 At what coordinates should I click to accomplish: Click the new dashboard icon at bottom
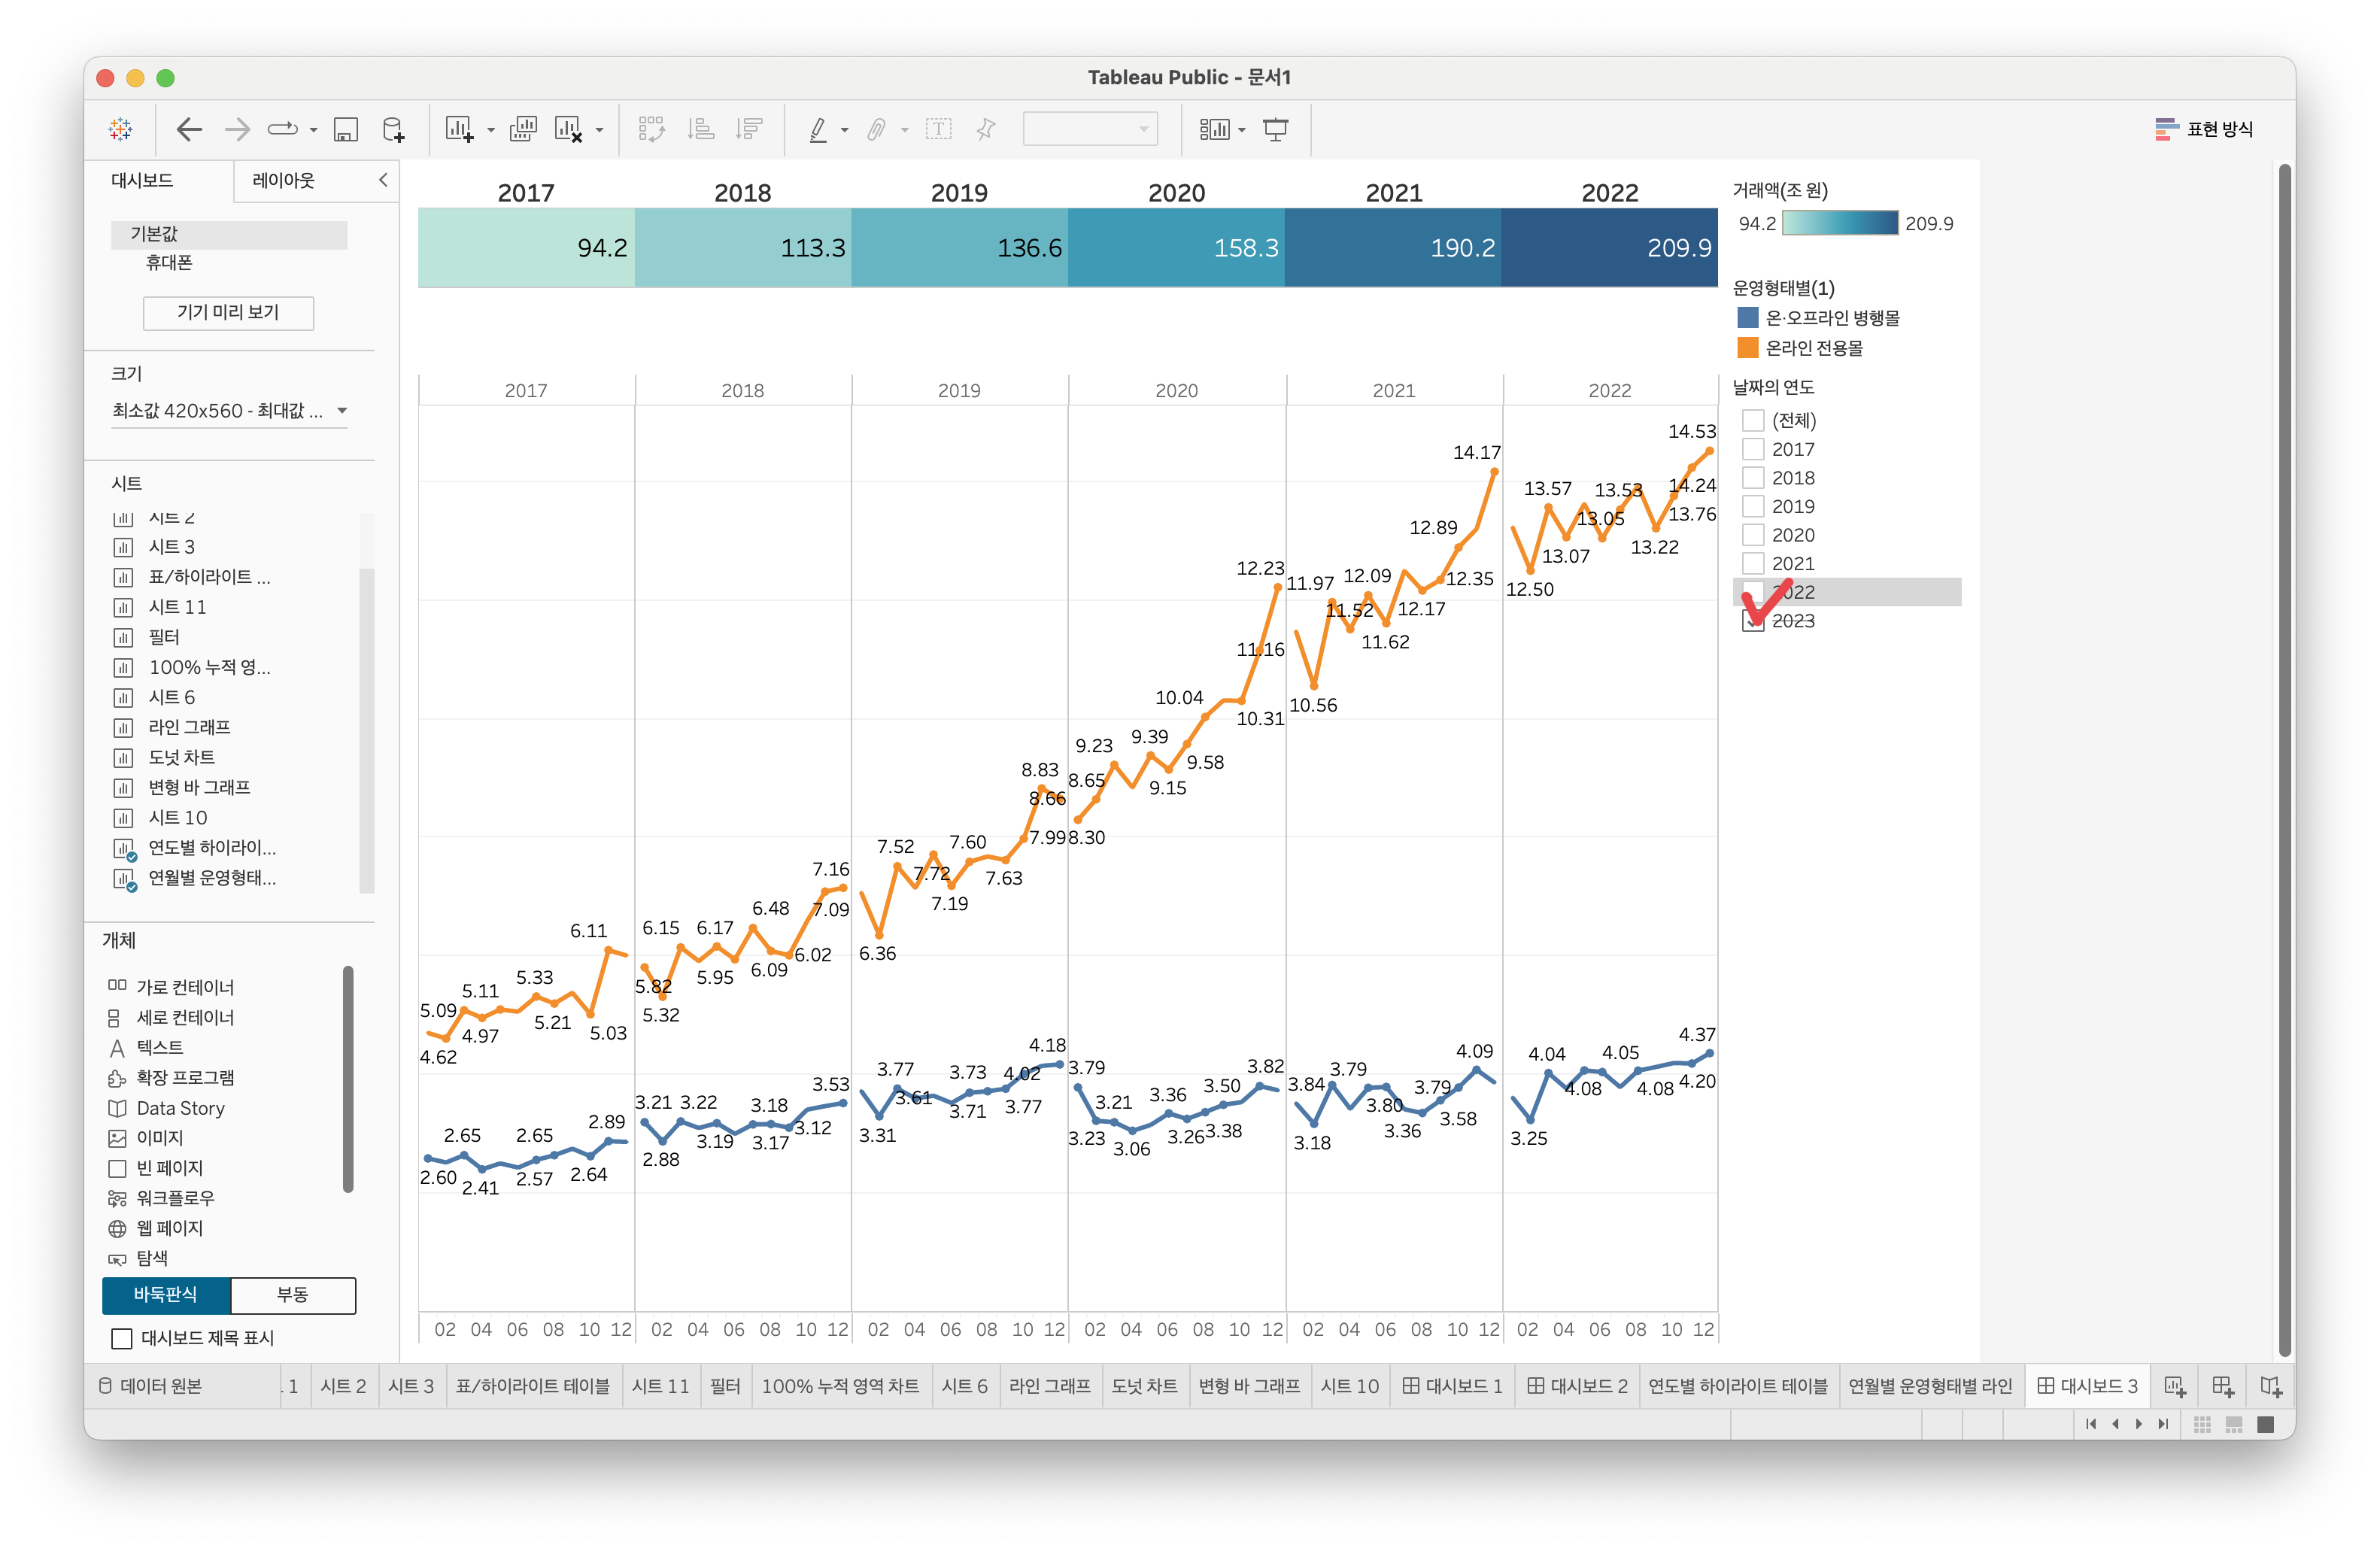coord(2222,1386)
